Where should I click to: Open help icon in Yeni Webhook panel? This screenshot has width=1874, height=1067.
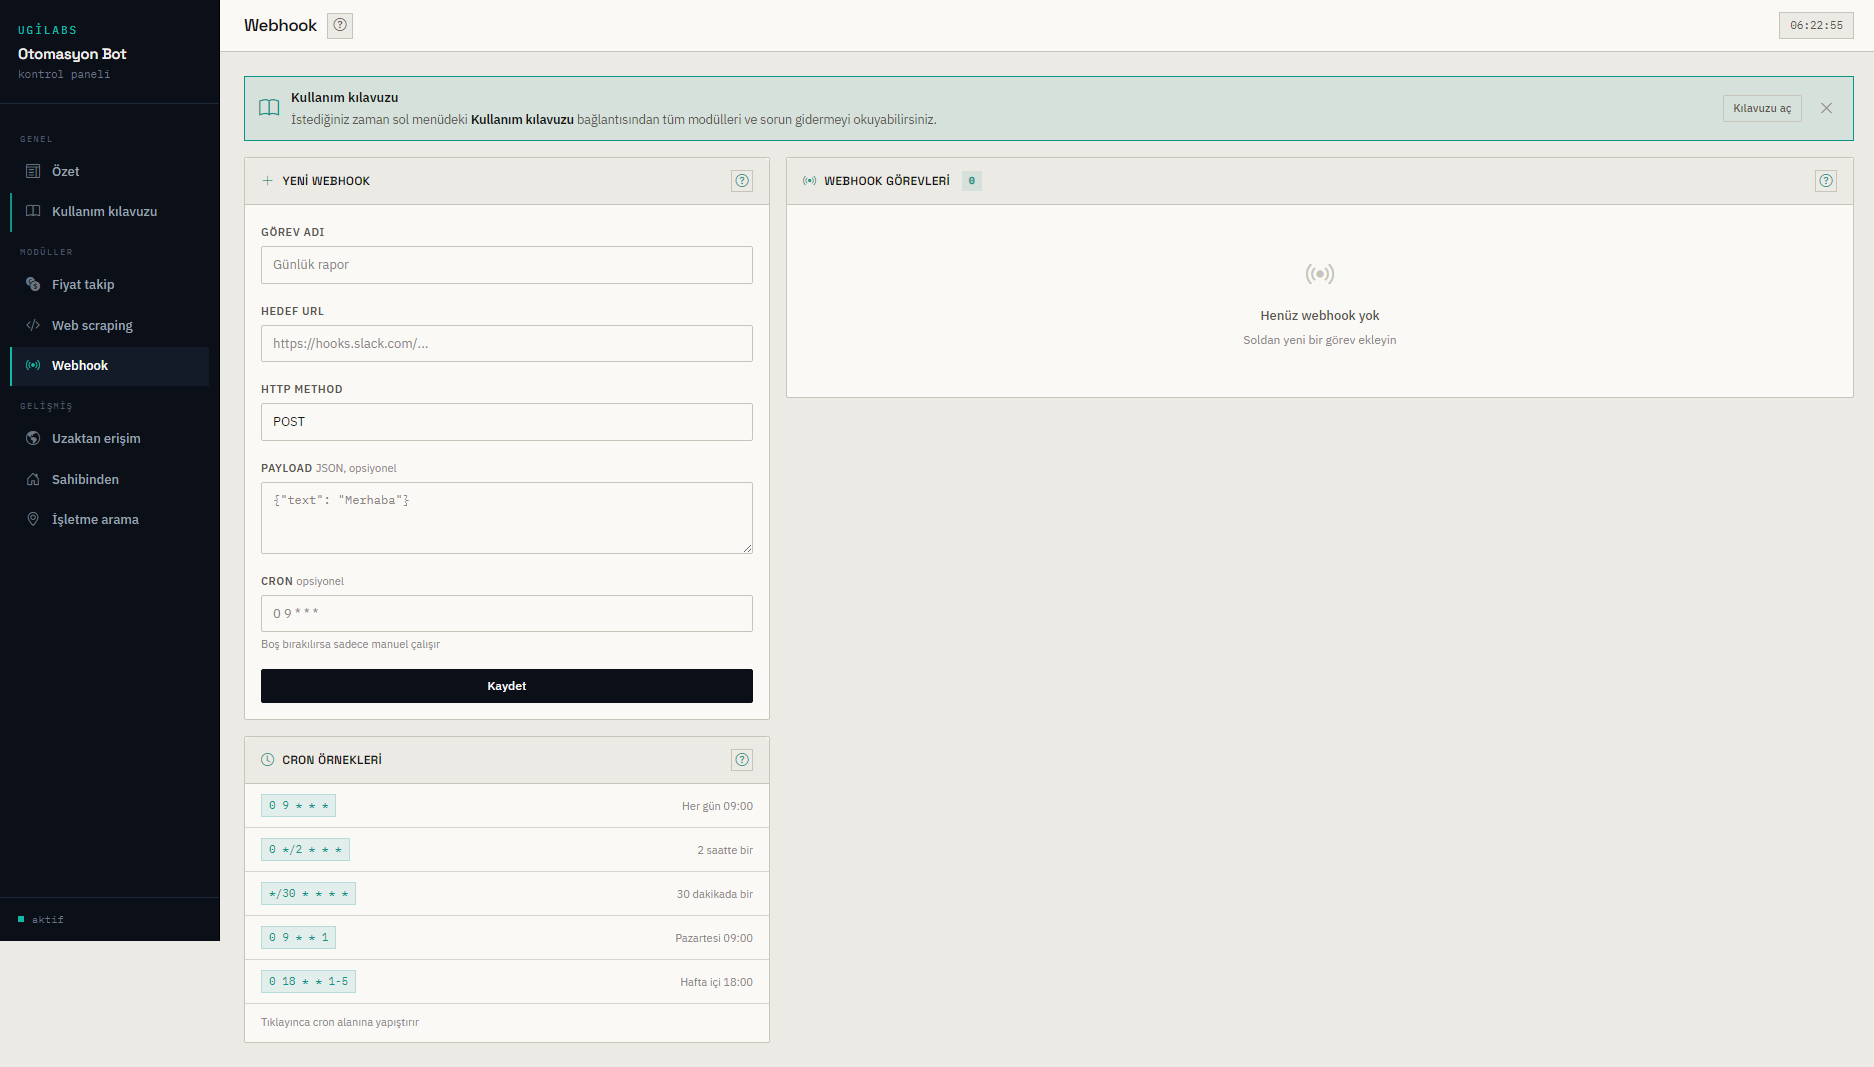click(742, 181)
